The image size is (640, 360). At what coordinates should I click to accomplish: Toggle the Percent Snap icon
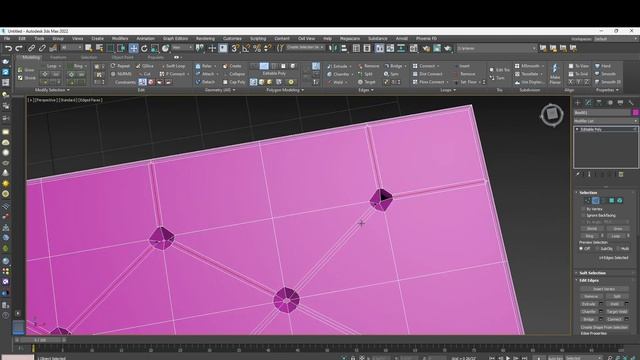[x=257, y=48]
